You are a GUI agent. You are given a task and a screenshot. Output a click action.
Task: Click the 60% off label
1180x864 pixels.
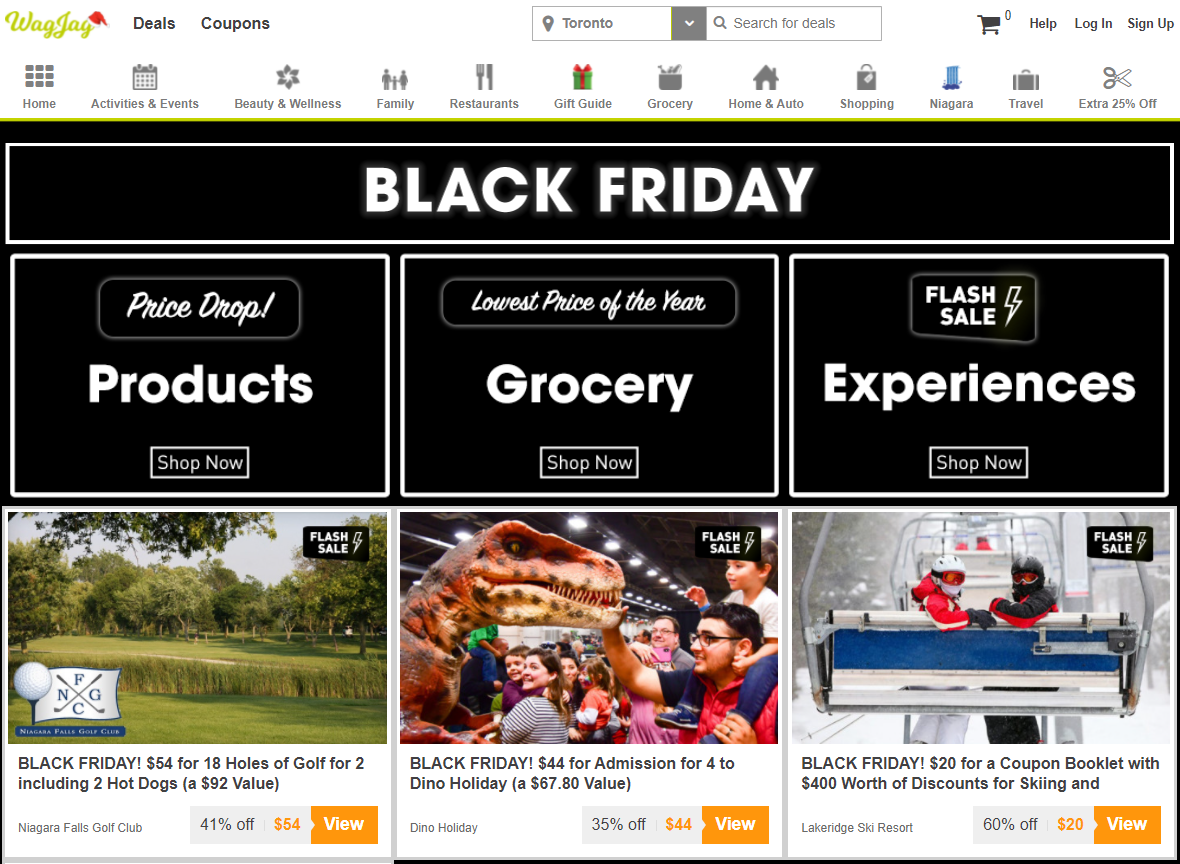(x=1010, y=824)
